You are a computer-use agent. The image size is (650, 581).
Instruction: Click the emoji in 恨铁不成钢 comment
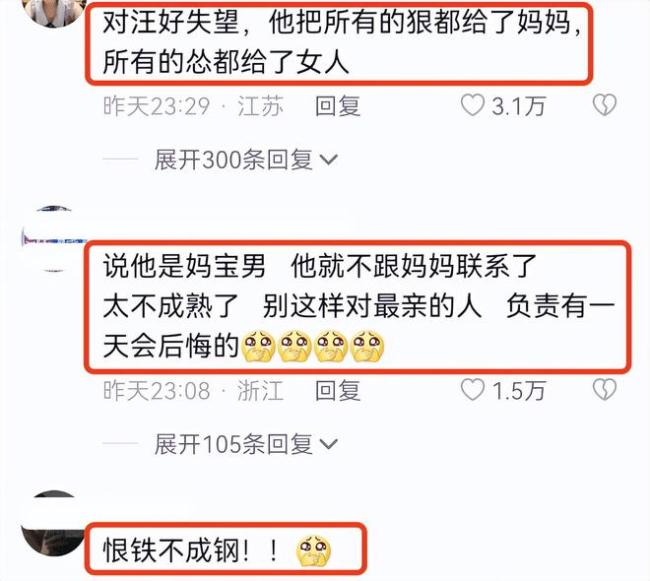[313, 550]
